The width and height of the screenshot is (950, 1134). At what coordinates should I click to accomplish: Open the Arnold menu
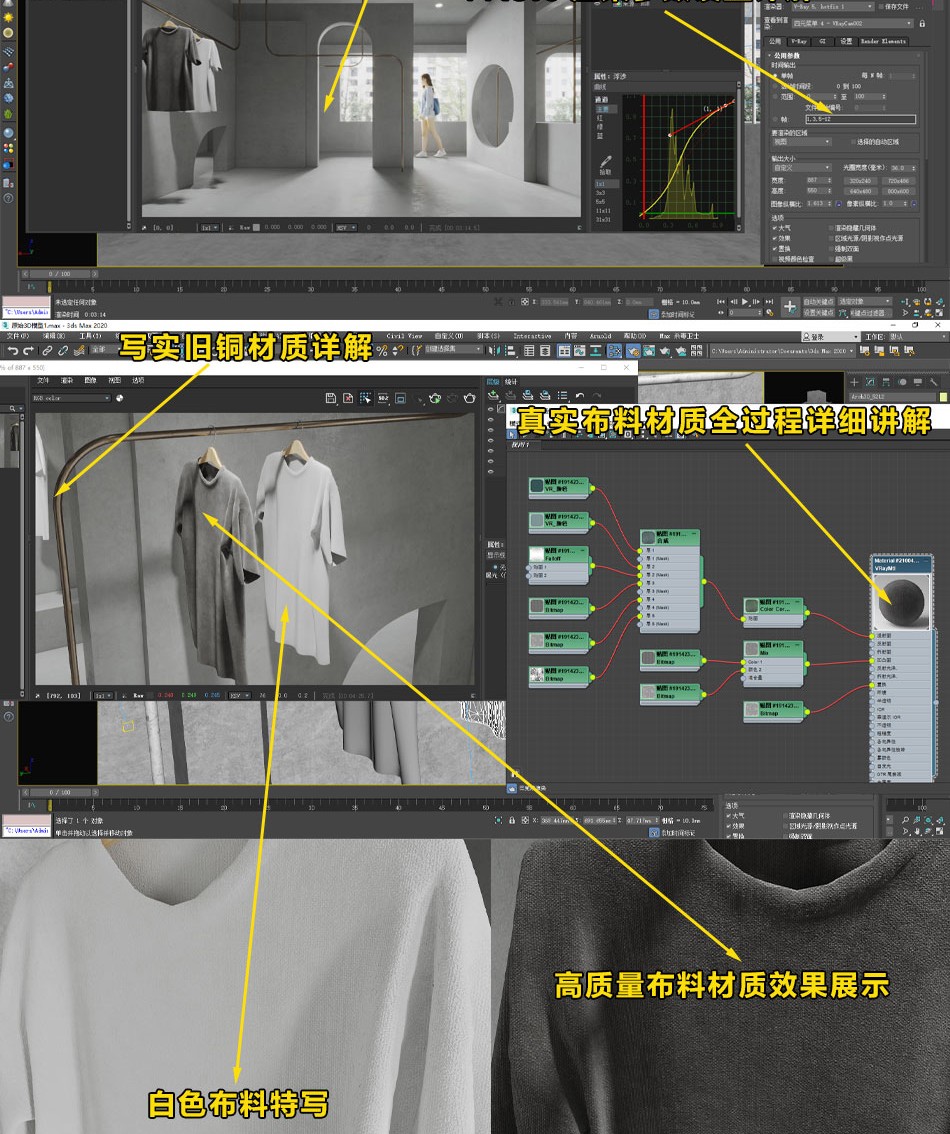click(600, 336)
